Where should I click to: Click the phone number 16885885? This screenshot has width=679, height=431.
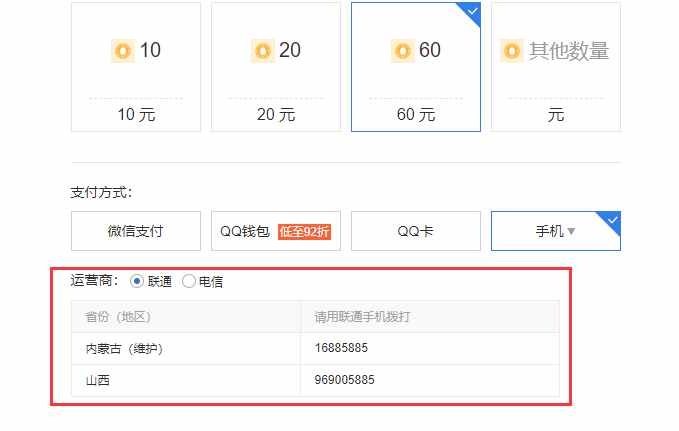coord(341,348)
